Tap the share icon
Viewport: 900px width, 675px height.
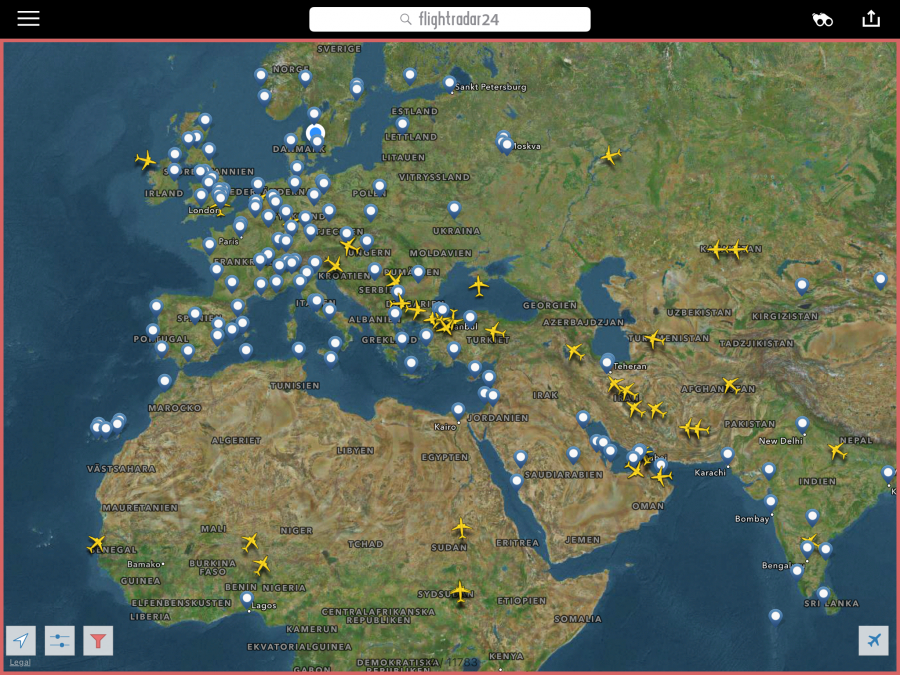coord(871,19)
